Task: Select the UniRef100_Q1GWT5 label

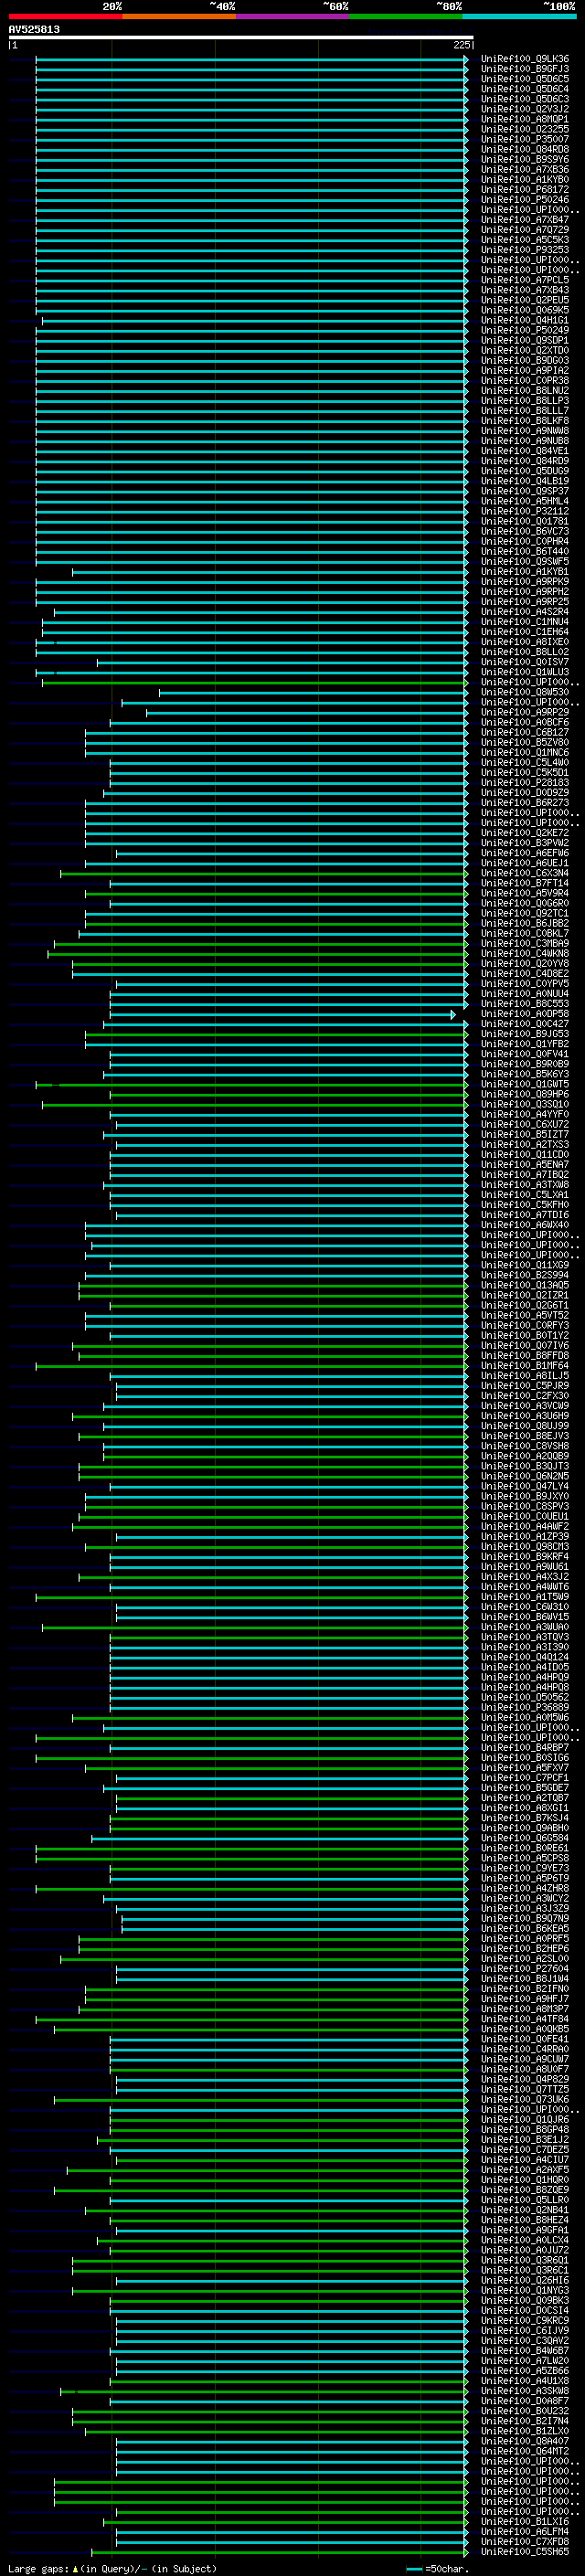Action: [x=525, y=1084]
